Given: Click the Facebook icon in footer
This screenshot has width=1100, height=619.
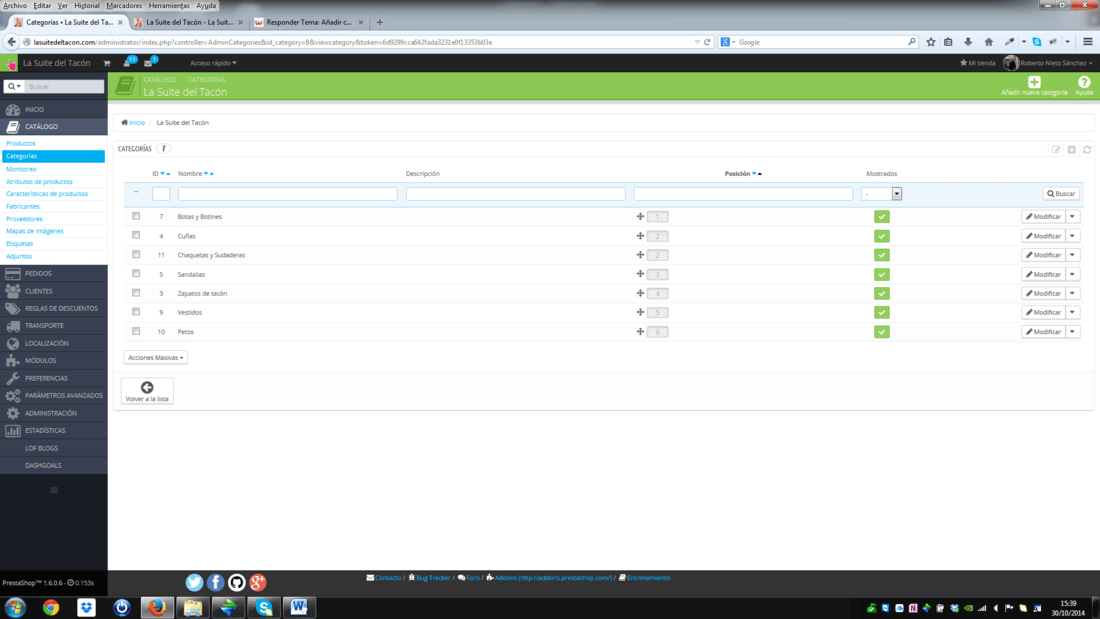Looking at the screenshot, I should 215,582.
